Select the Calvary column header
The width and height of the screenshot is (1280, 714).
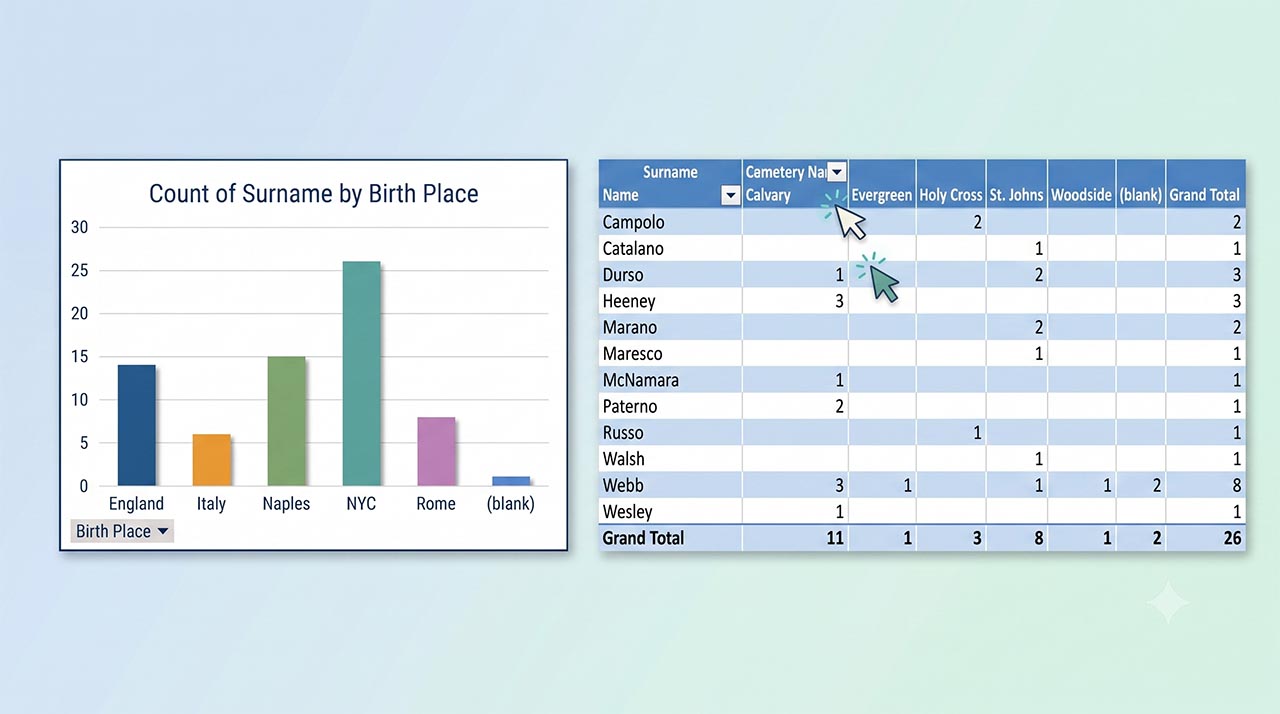(768, 195)
